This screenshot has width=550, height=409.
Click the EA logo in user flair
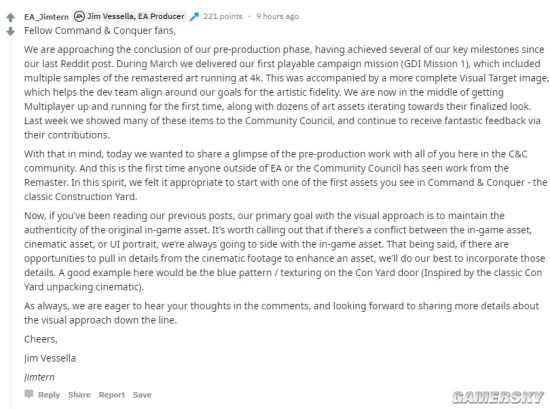(79, 16)
